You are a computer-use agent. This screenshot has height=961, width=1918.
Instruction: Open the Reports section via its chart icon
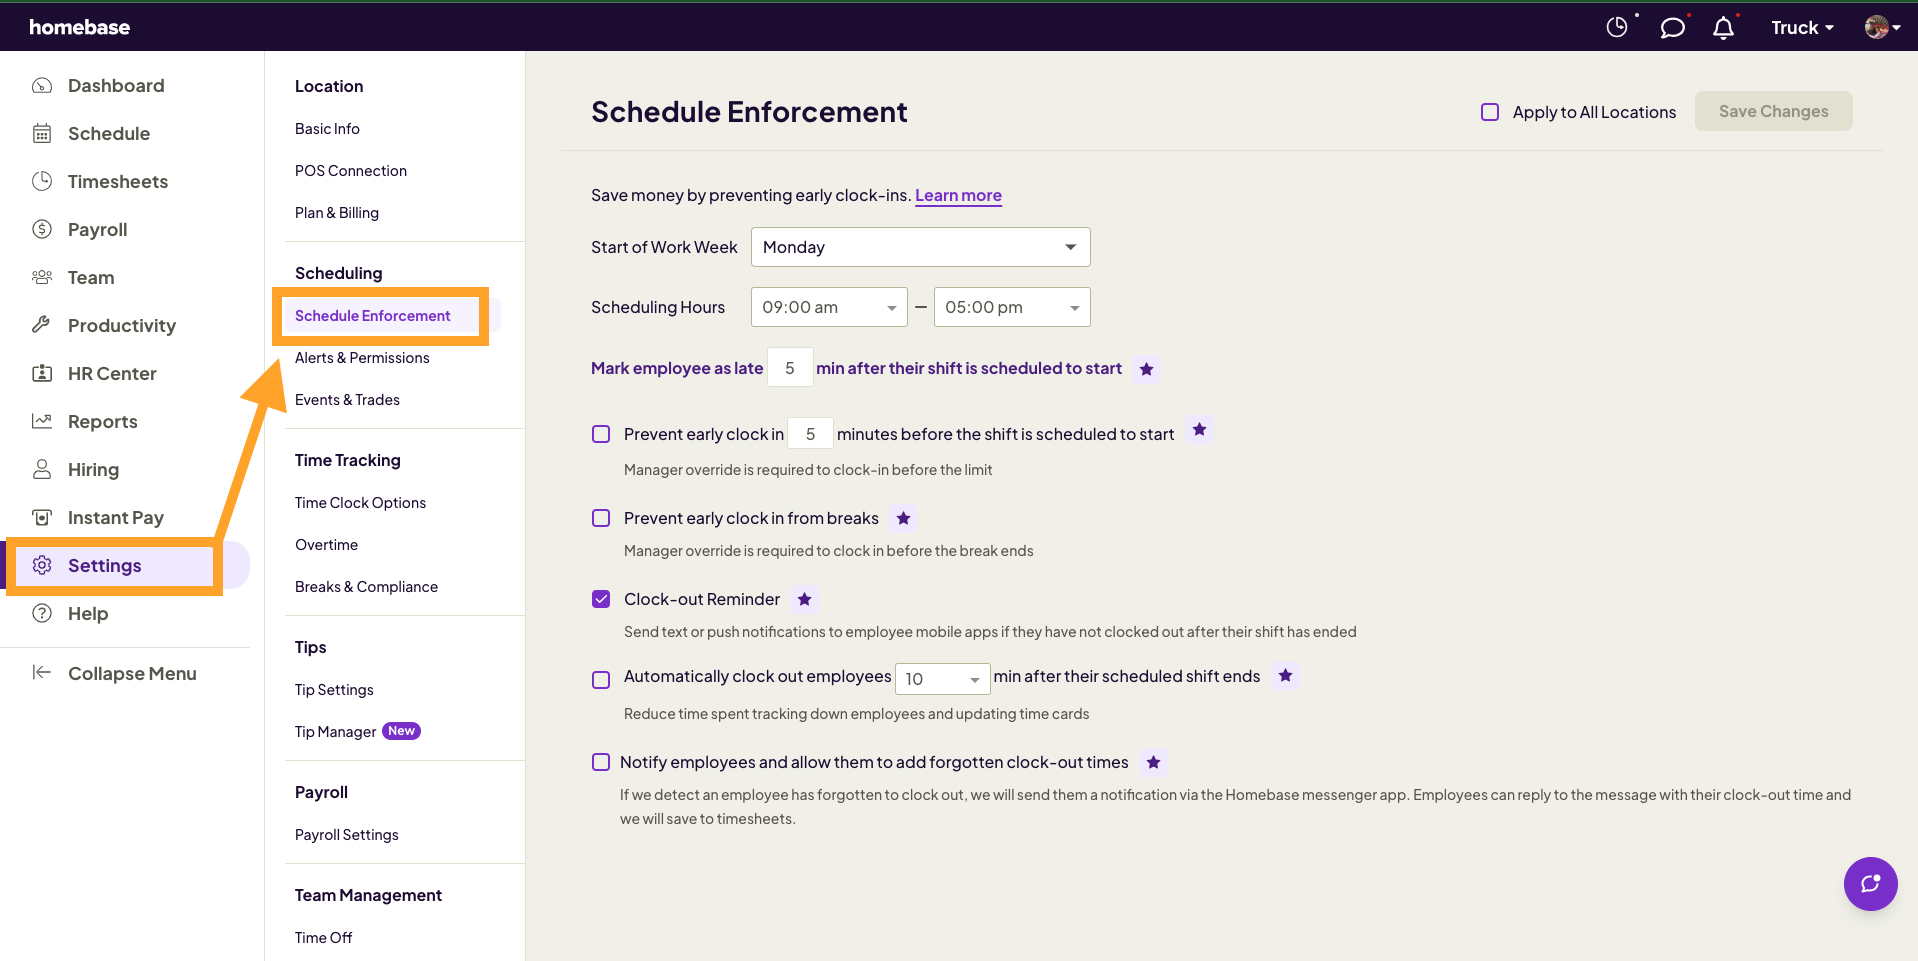[42, 421]
